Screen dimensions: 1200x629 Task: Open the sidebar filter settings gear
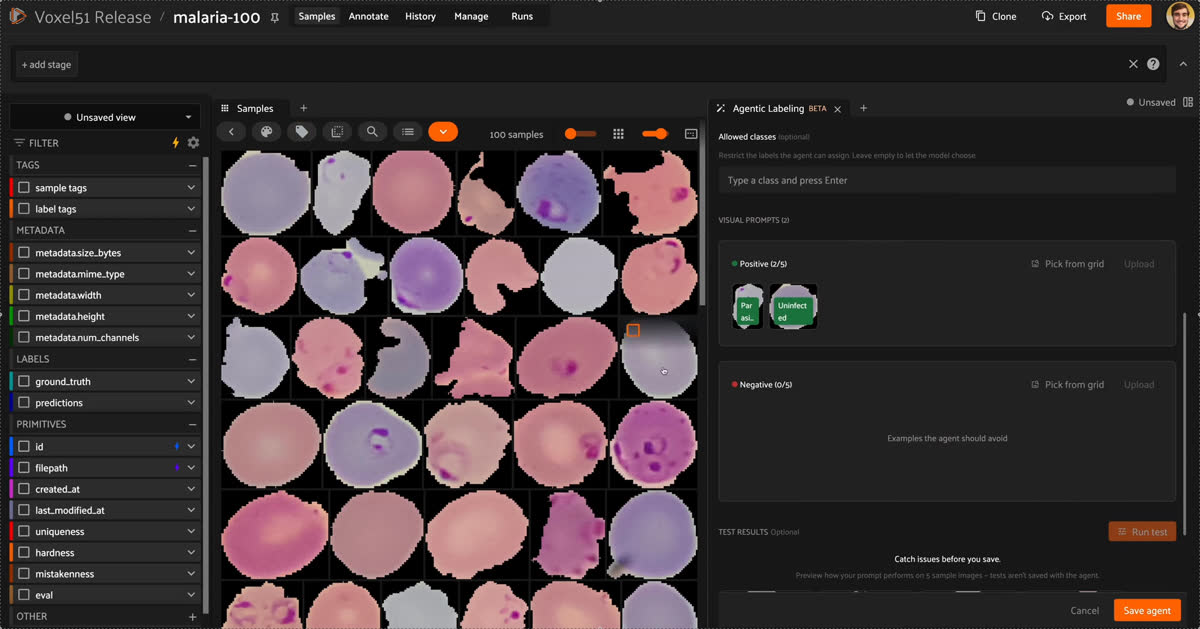click(x=193, y=143)
